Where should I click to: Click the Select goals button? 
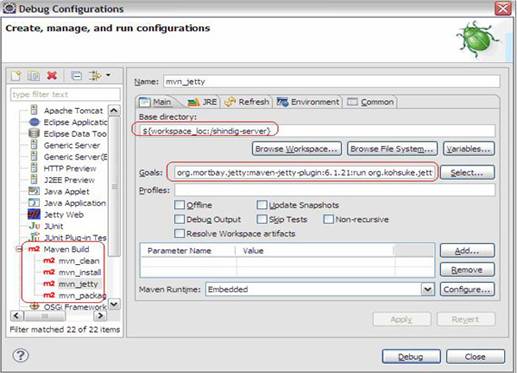(x=467, y=172)
